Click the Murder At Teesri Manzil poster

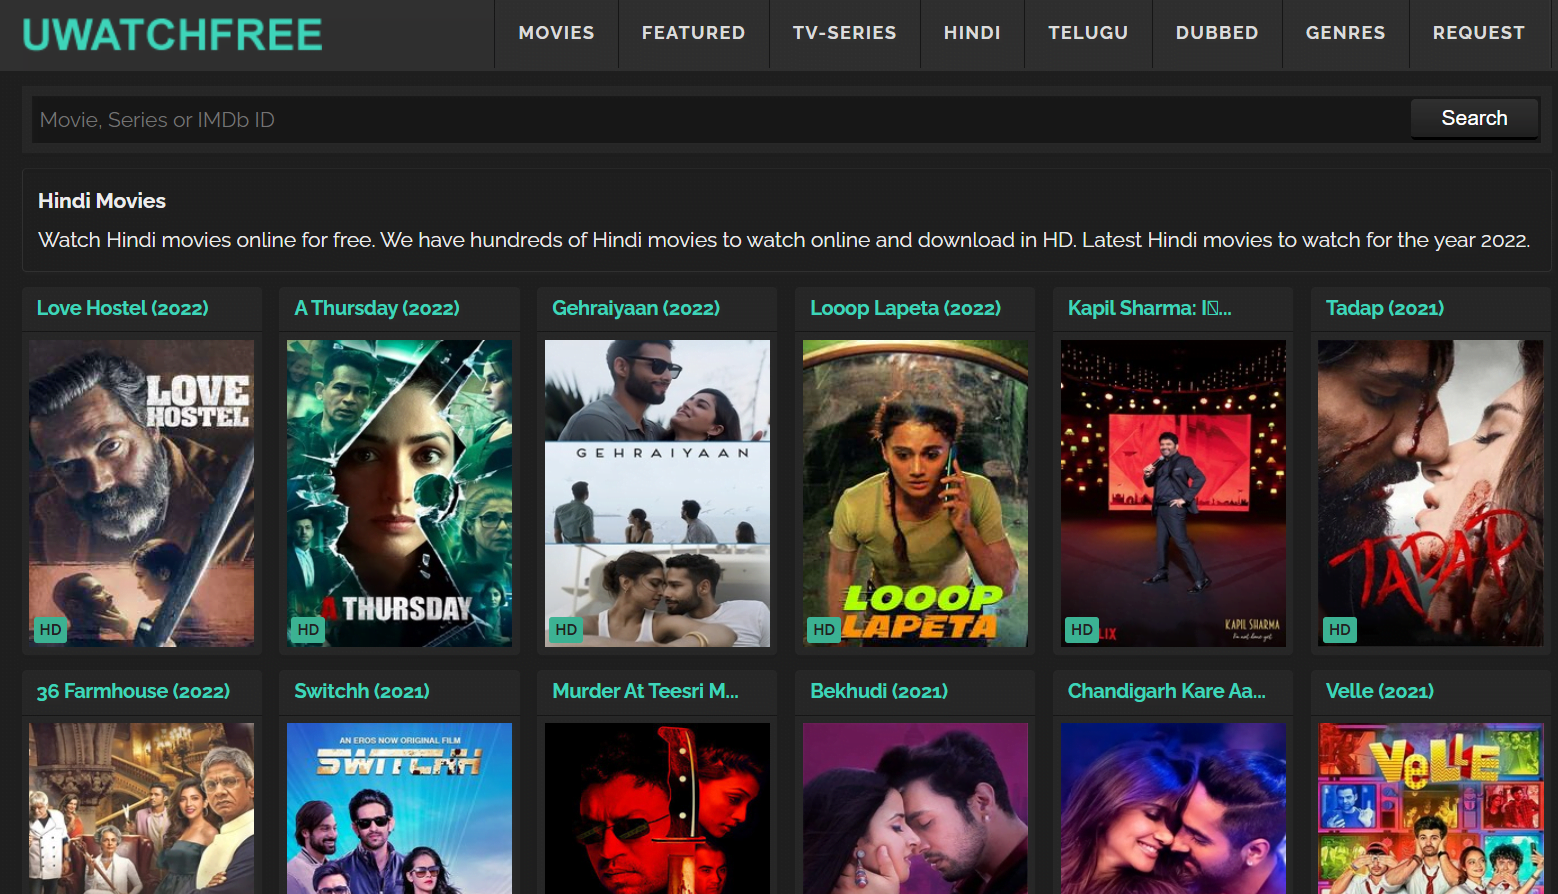657,808
